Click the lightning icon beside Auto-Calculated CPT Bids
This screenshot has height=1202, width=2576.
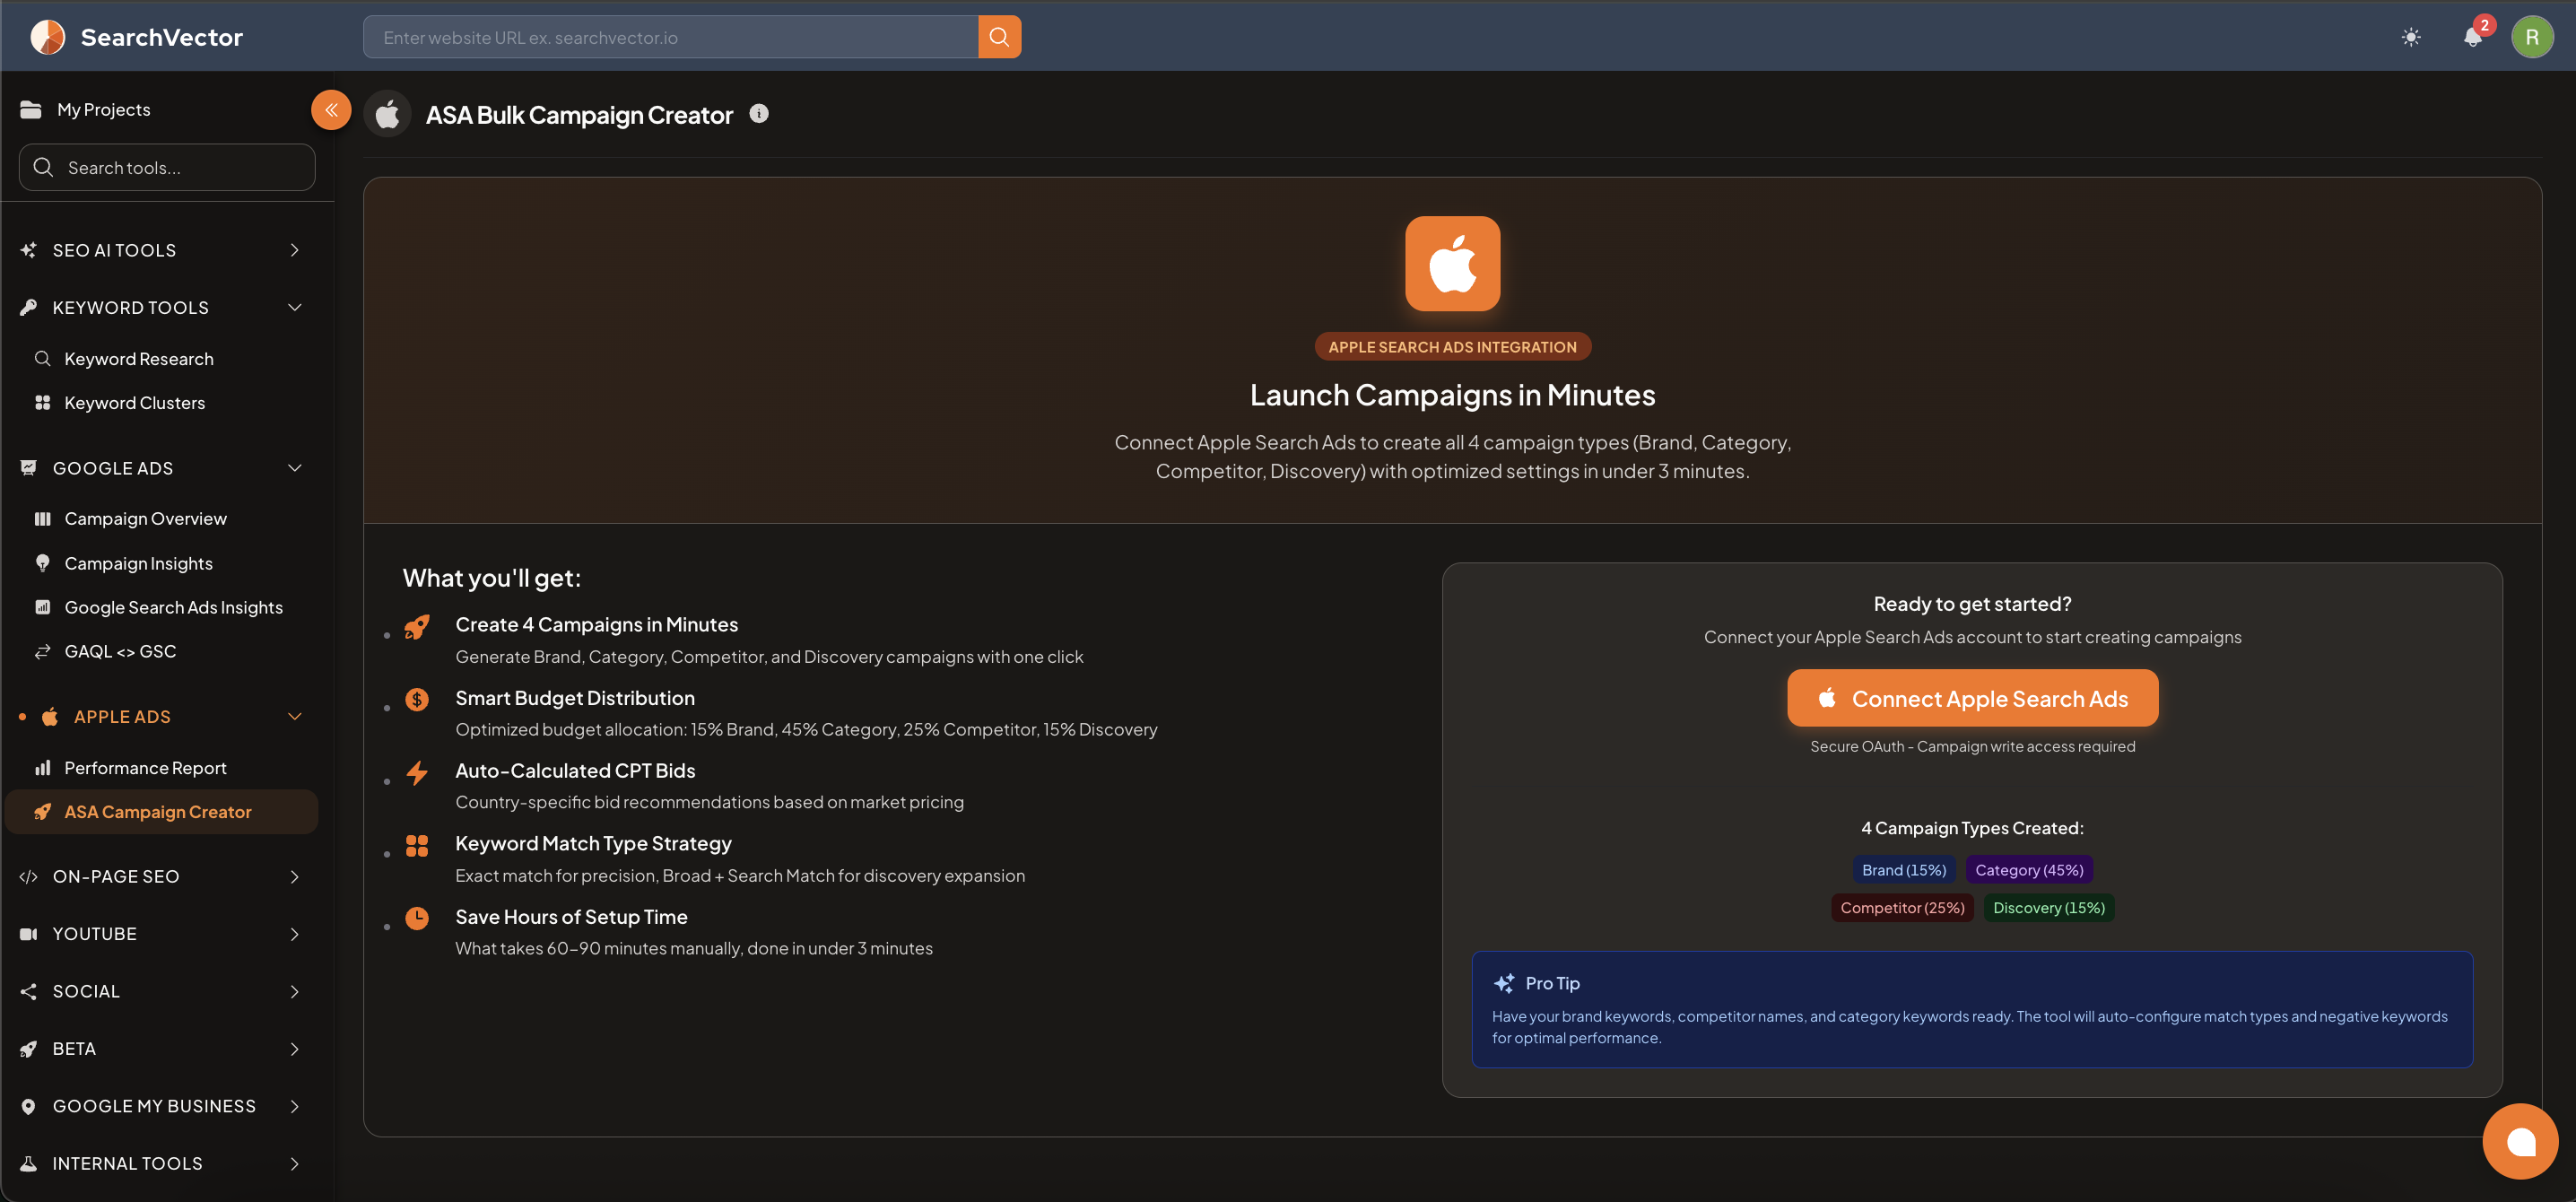[417, 772]
